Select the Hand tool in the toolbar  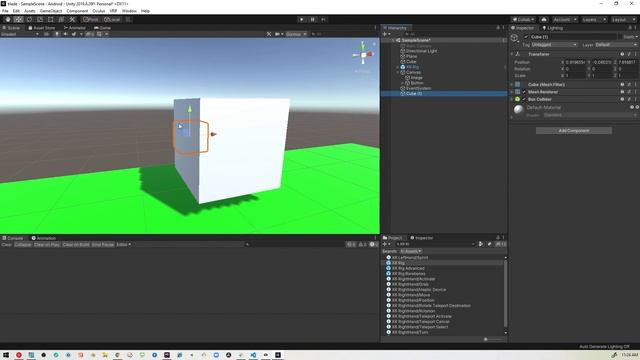pos(7,20)
